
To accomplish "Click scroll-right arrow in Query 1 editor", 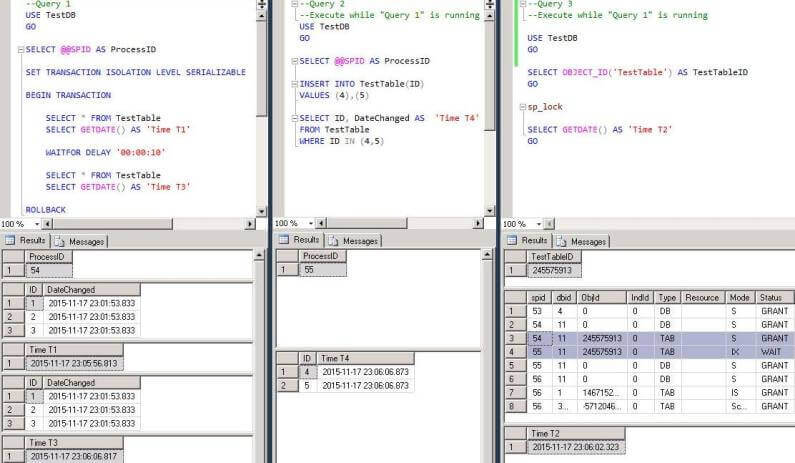I will (250, 224).
